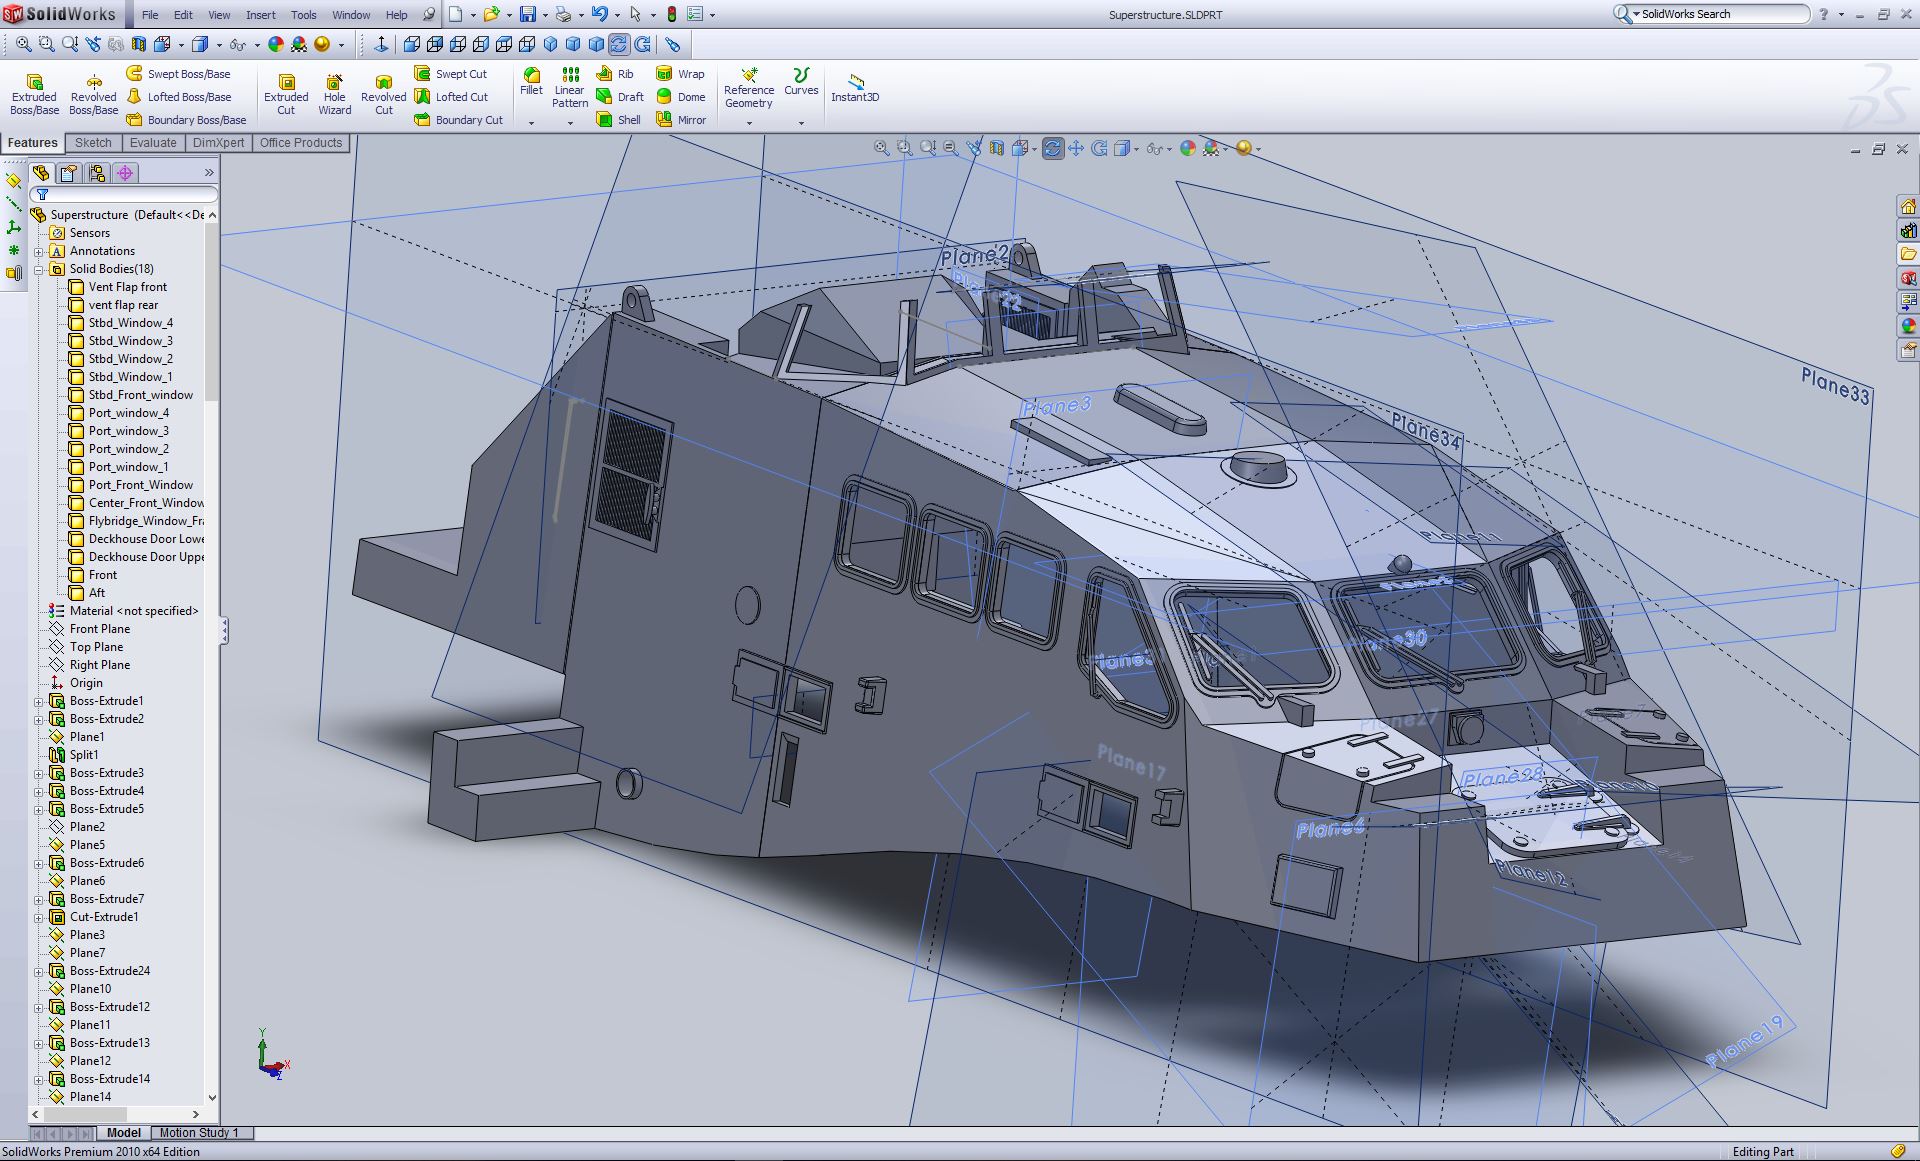
Task: Click the Zoom to Fit icon in top toolbar
Action: tap(23, 44)
